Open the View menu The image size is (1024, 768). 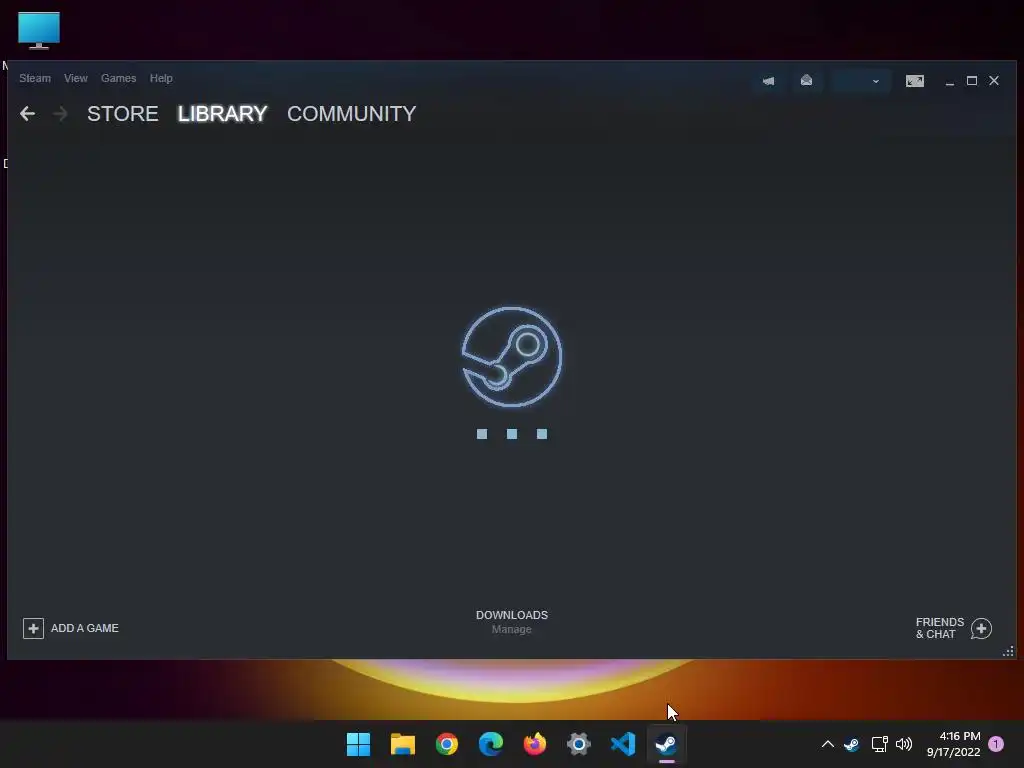tap(76, 78)
